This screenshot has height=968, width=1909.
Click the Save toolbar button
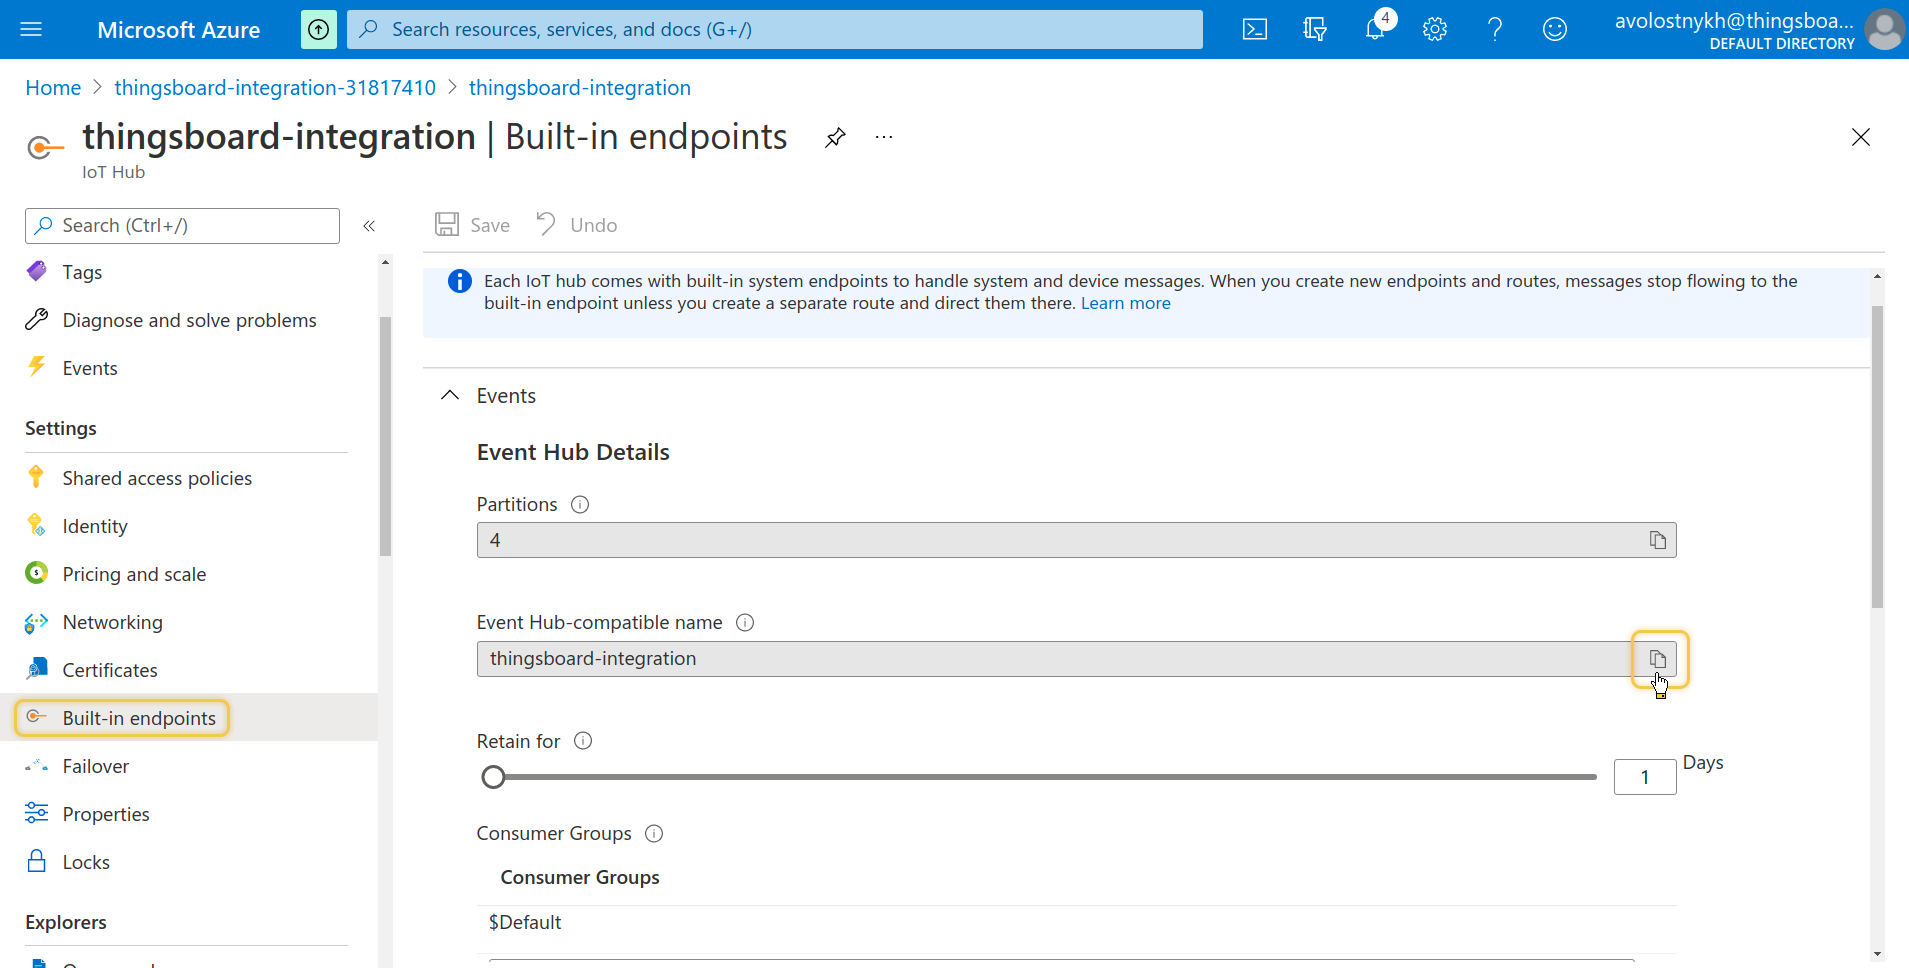472,225
